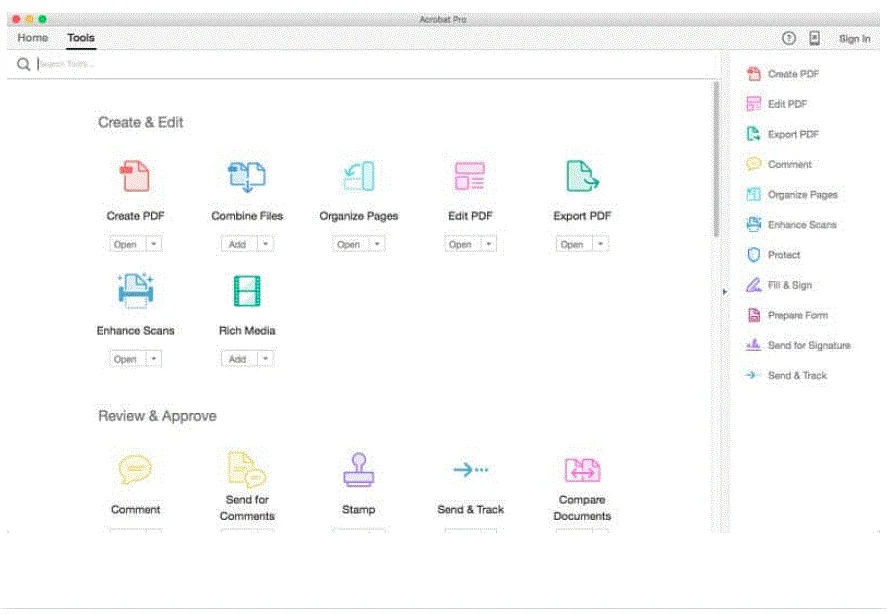Click the search magnifier icon
The height and width of the screenshot is (614, 887).
(x=23, y=65)
